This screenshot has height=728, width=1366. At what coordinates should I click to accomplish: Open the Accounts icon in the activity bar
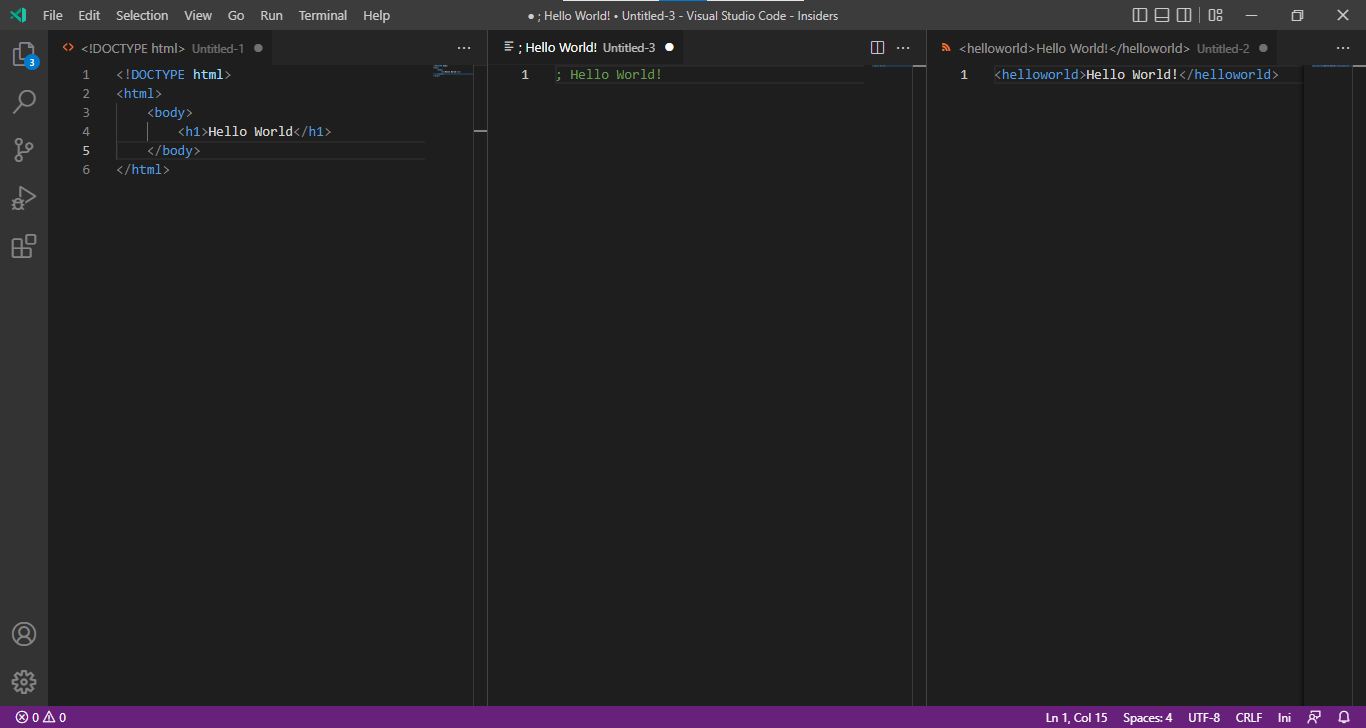tap(24, 633)
